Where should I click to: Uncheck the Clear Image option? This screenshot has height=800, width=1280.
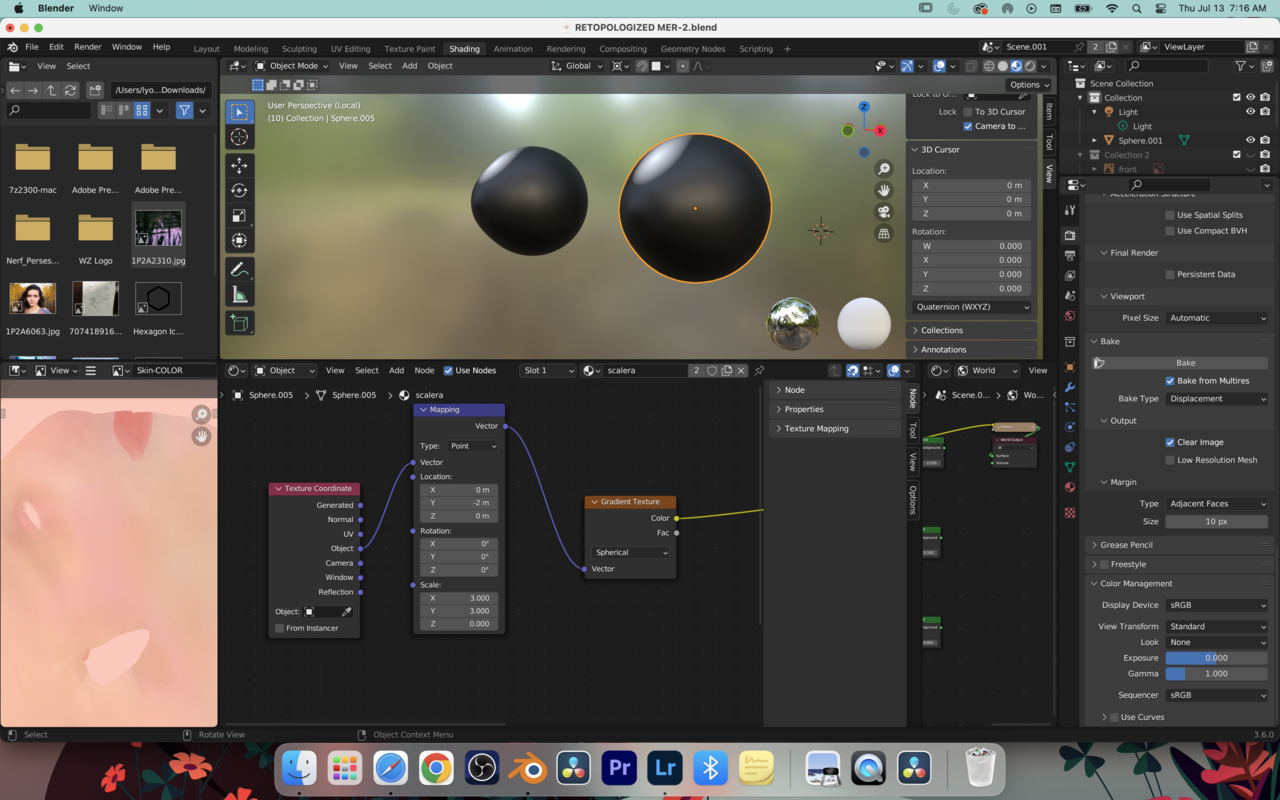click(x=1170, y=442)
